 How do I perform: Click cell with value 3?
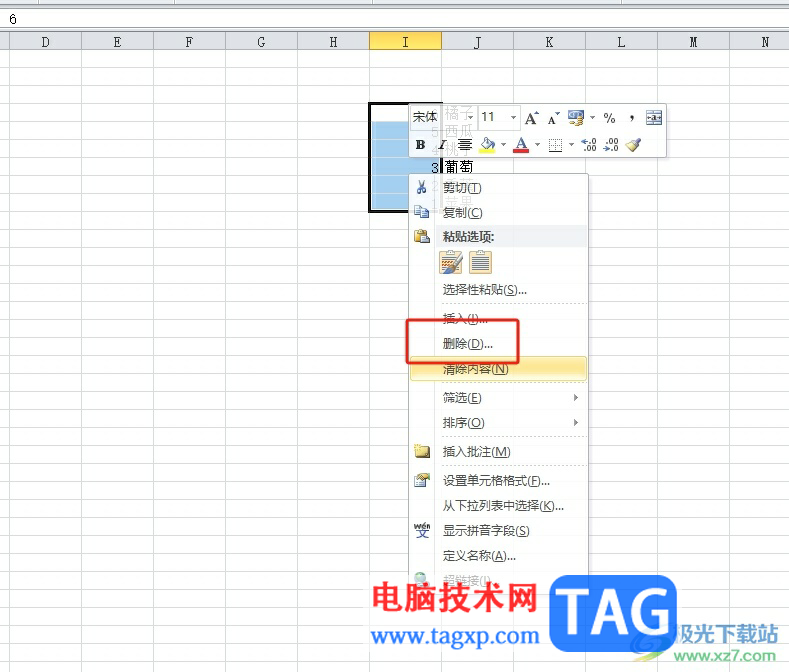tap(405, 167)
